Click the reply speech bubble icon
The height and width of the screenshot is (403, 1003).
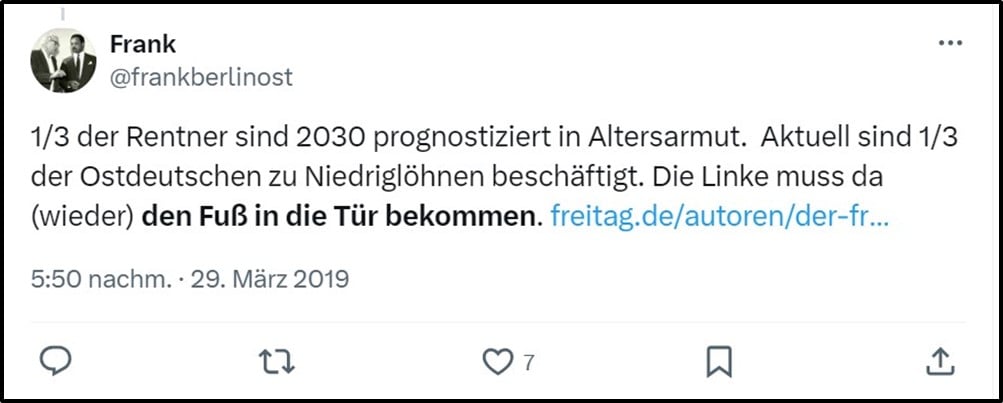[x=56, y=361]
